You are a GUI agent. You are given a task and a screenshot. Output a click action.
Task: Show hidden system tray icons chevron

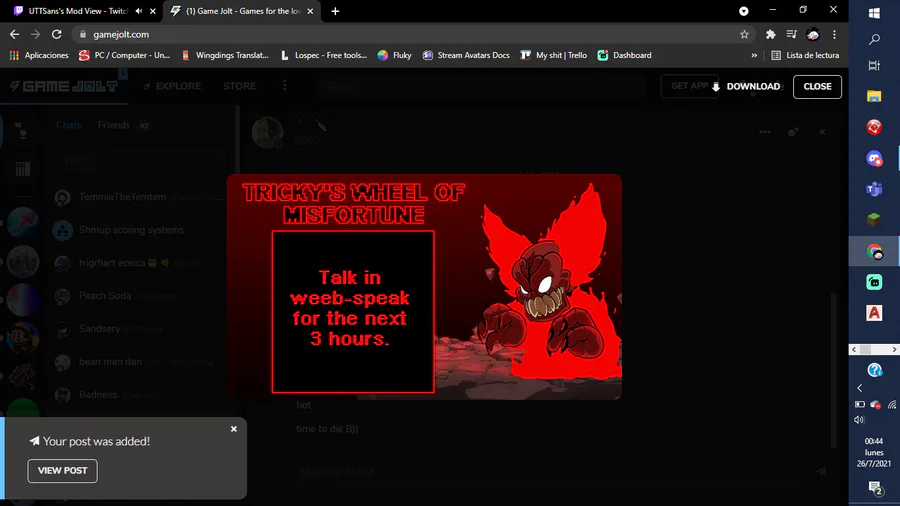tap(860, 388)
